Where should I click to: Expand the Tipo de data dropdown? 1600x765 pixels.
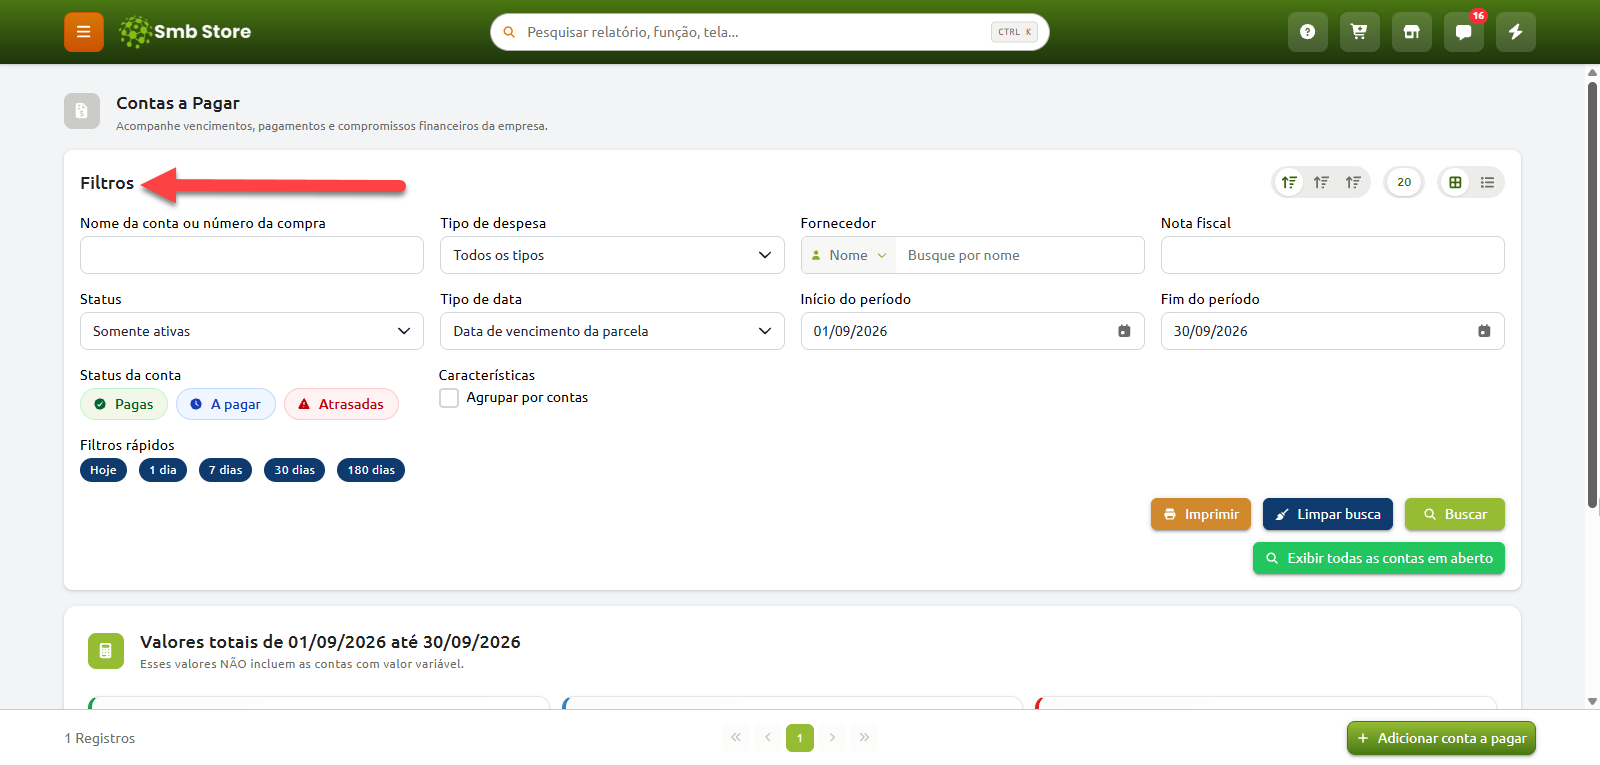(612, 331)
